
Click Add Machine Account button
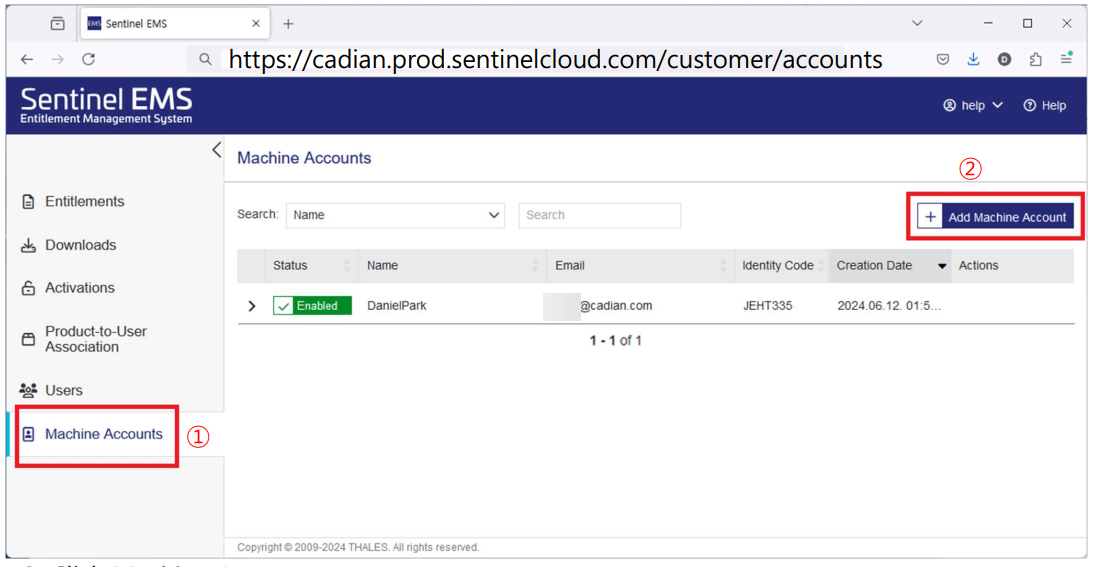coord(996,217)
